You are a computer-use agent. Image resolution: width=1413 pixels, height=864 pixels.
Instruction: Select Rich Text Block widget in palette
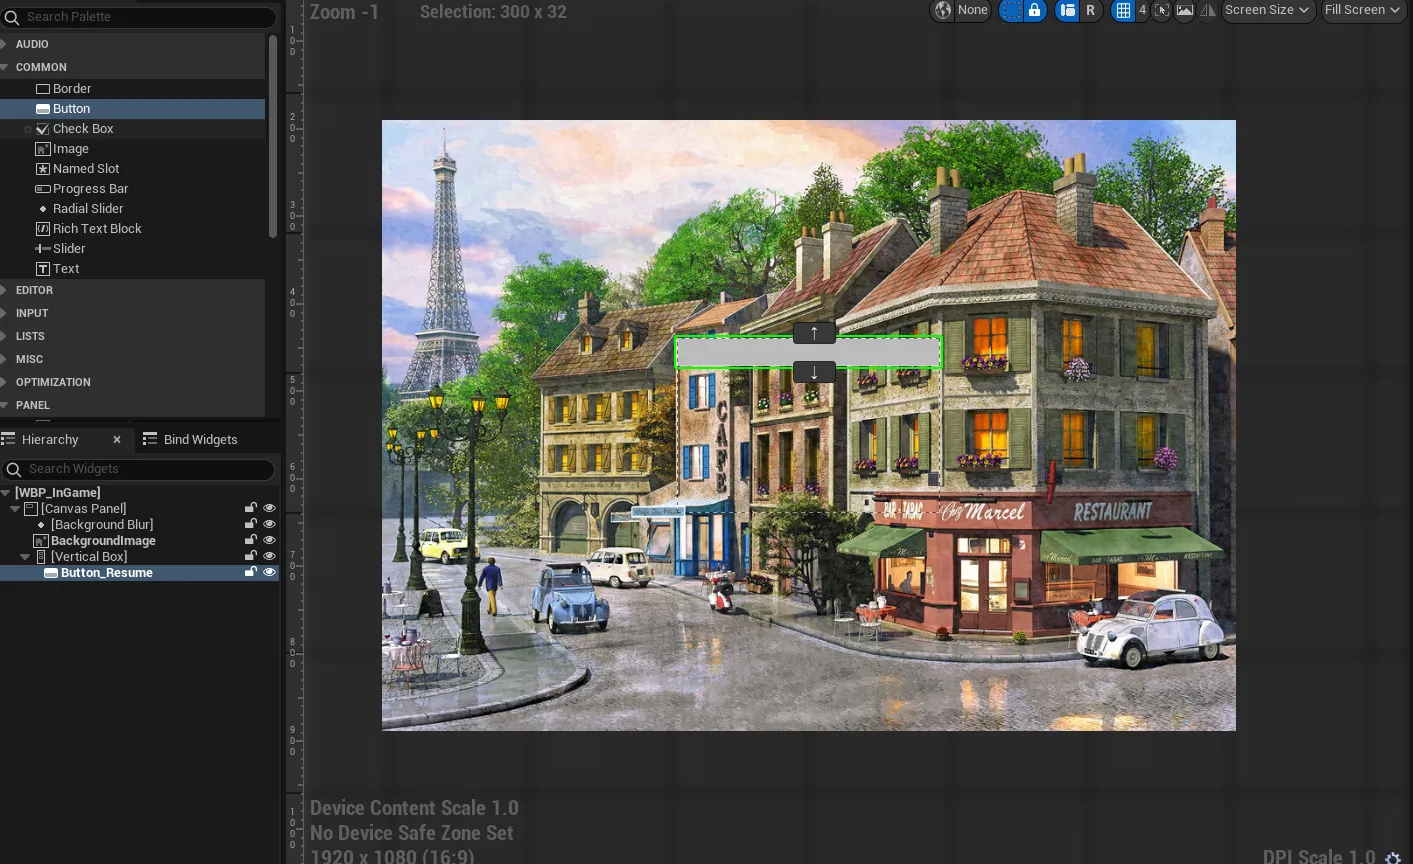click(x=133, y=229)
